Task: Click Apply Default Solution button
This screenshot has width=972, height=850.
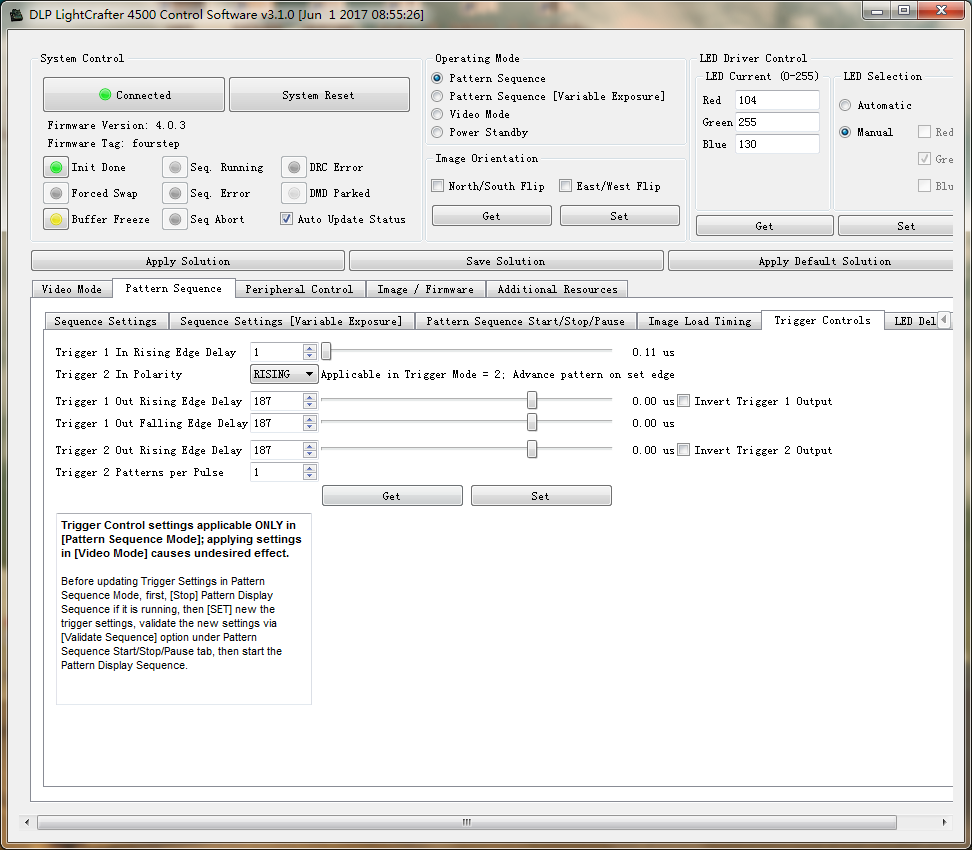Action: [x=811, y=261]
